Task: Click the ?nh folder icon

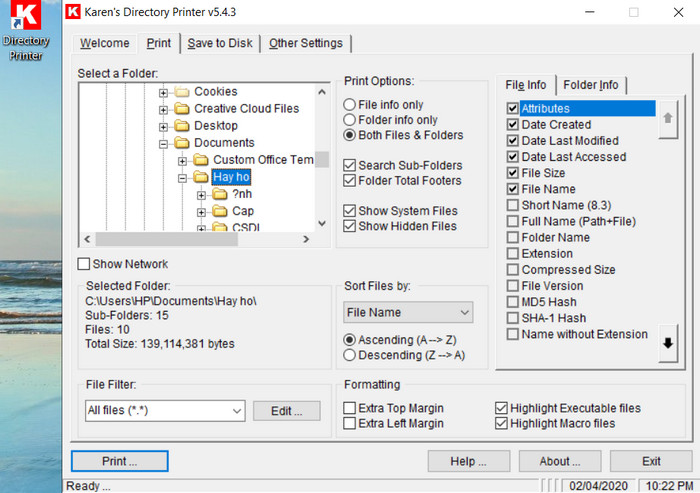Action: pyautogui.click(x=220, y=194)
